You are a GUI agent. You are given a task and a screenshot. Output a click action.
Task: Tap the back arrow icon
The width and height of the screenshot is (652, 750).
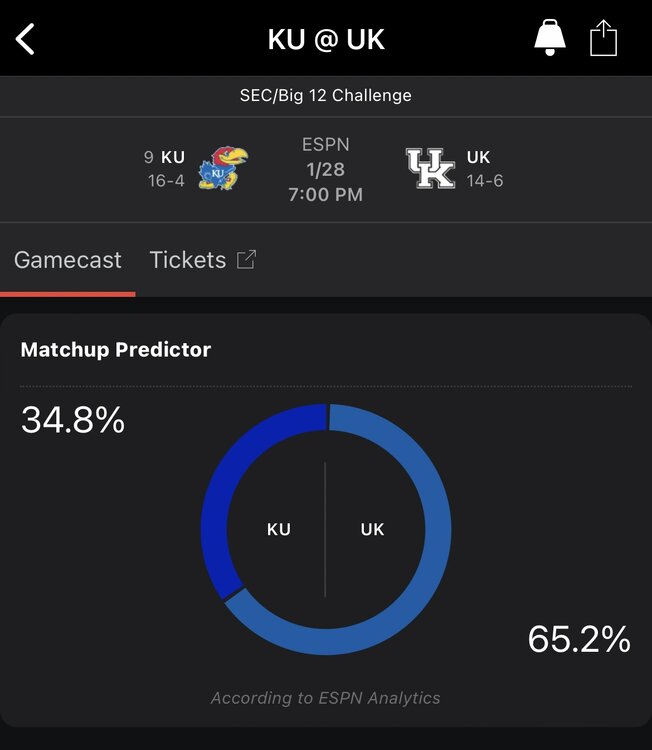26,39
